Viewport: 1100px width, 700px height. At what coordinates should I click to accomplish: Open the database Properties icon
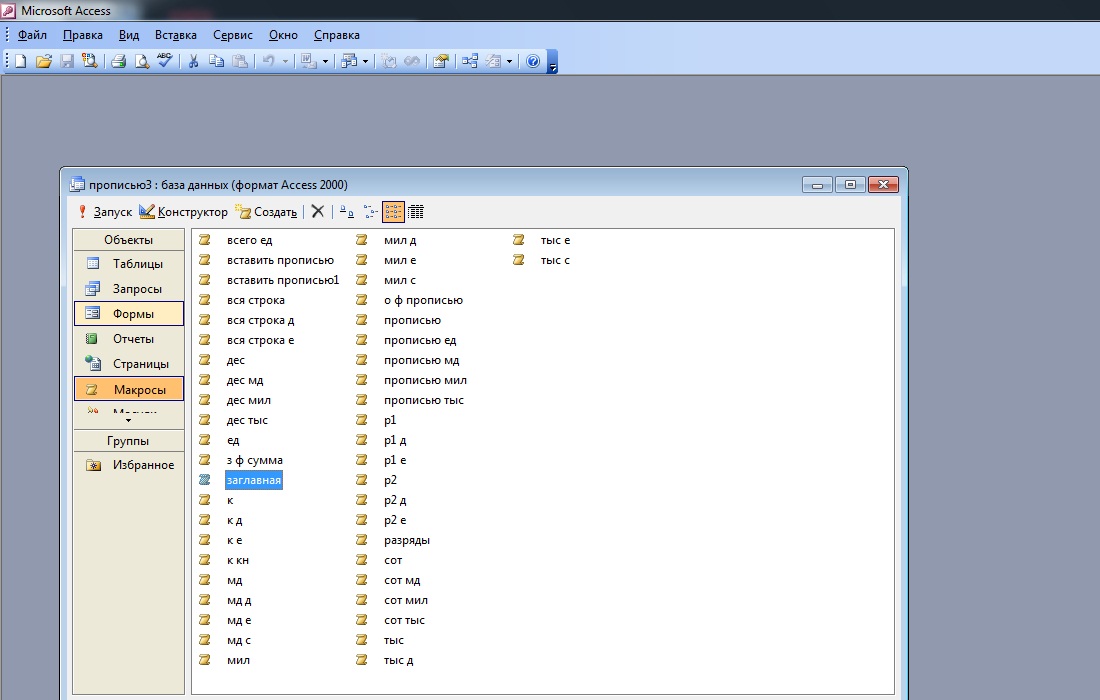pos(441,62)
